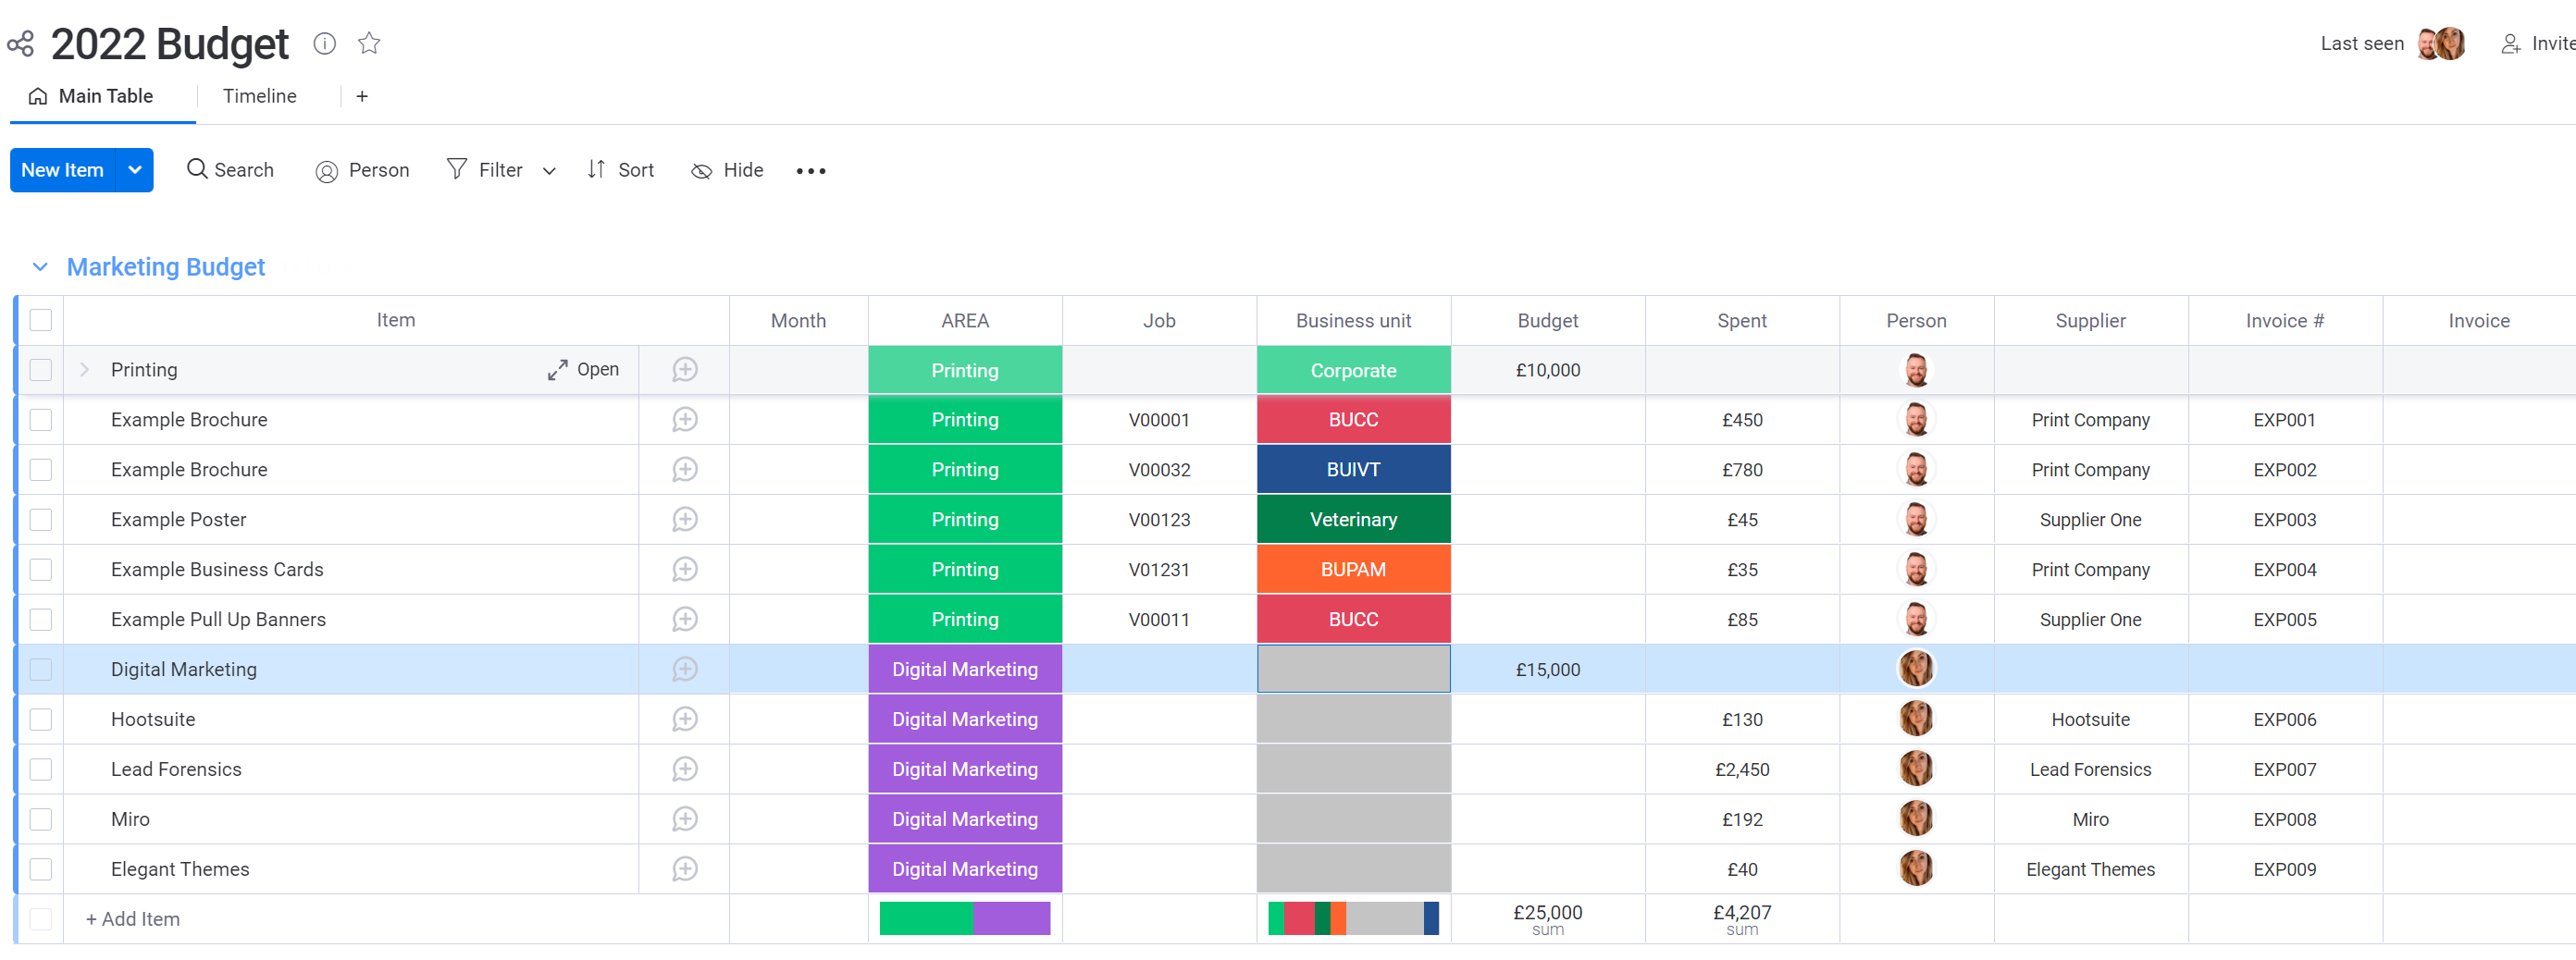Click person avatar in Example Poster row

pyautogui.click(x=1916, y=520)
